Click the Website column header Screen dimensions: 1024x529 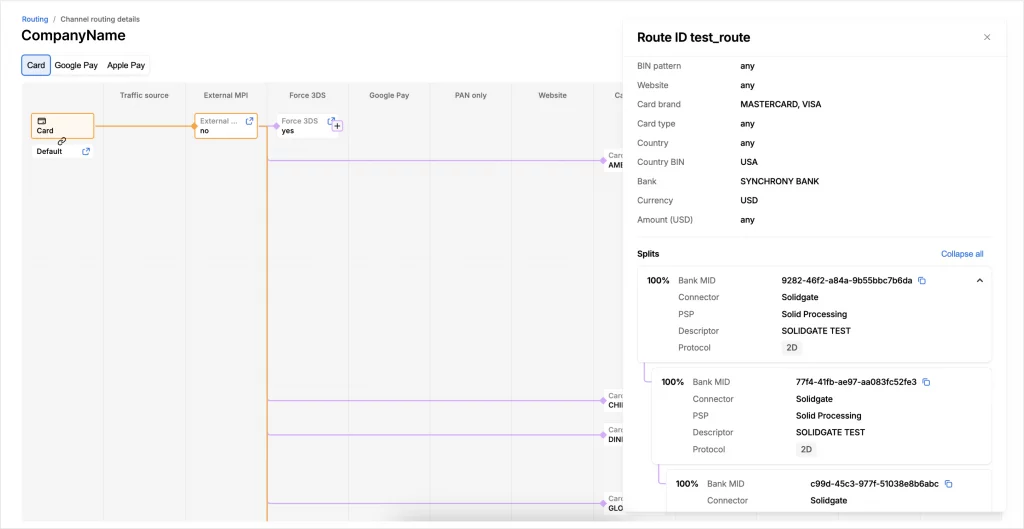click(552, 95)
